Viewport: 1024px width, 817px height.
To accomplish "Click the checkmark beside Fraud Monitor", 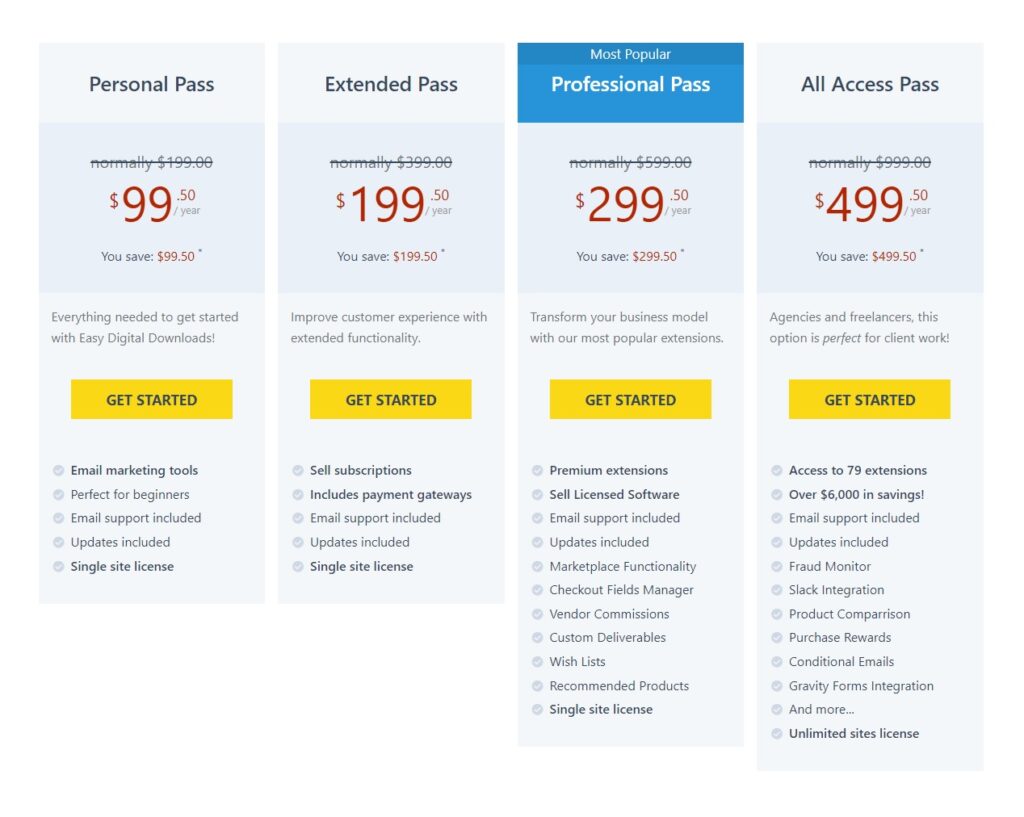I will pos(777,566).
